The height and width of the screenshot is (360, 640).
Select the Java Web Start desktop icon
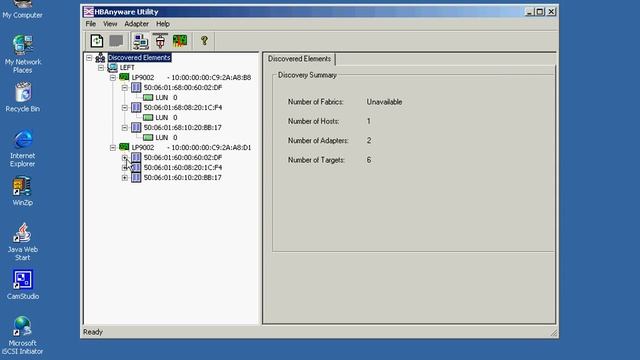[x=22, y=242]
